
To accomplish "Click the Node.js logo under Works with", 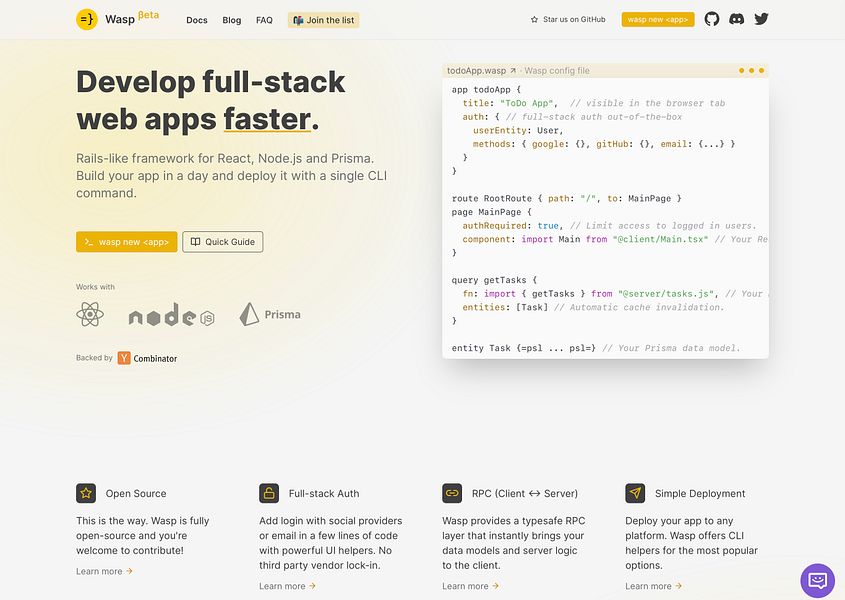I will 171,315.
